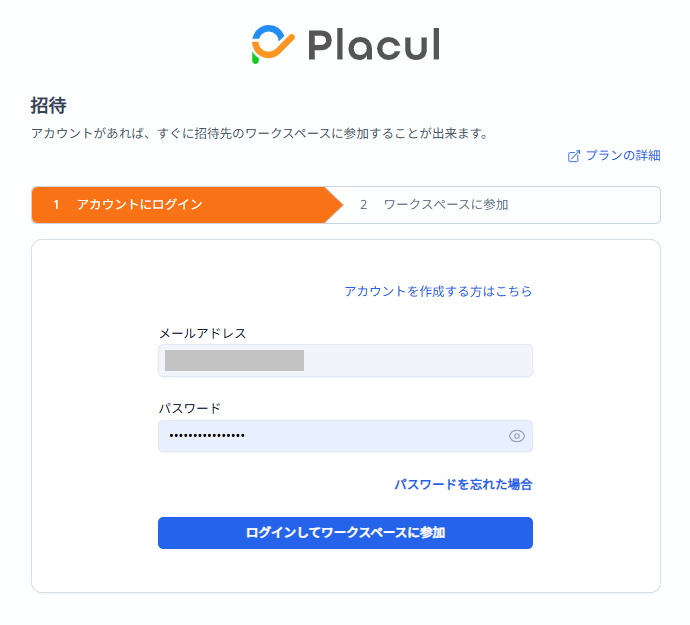This screenshot has height=625, width=690.
Task: Select the ワークスペースに参加 step
Action: [x=446, y=205]
